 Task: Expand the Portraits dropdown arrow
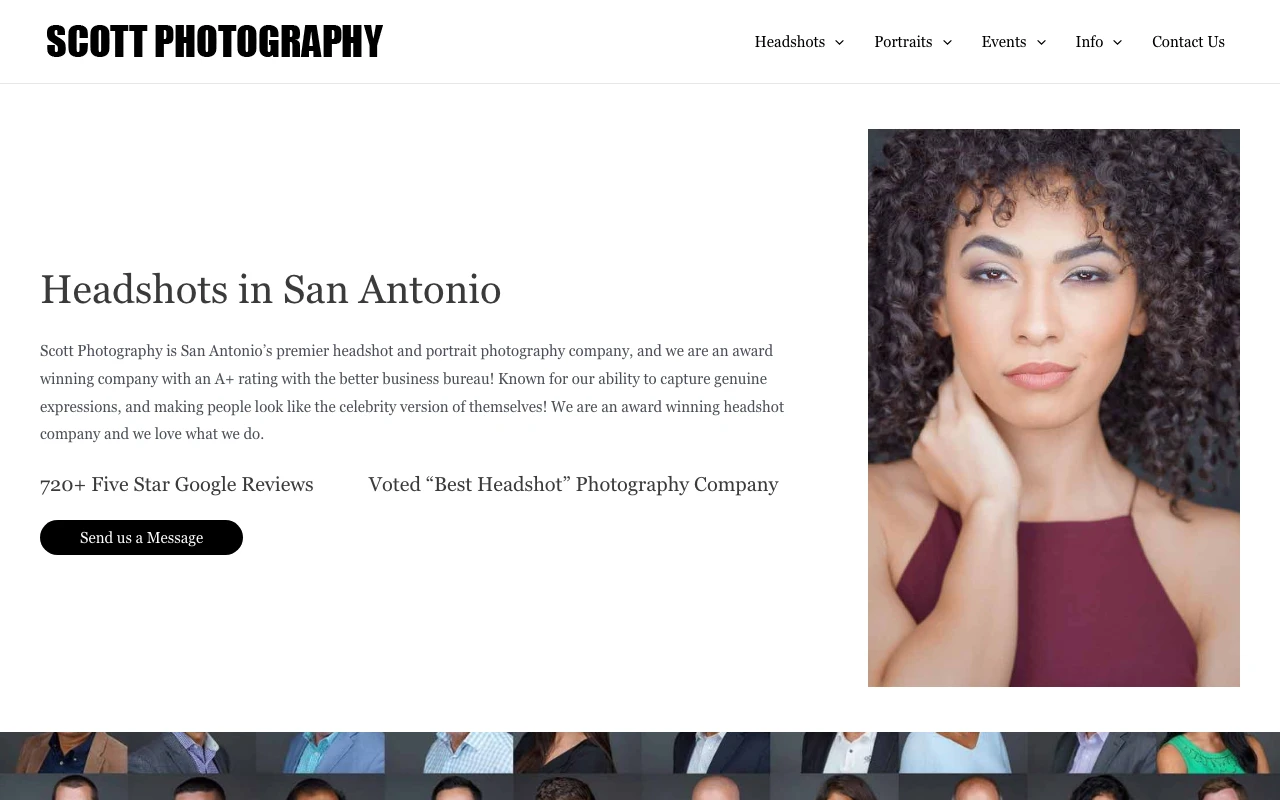pyautogui.click(x=947, y=42)
